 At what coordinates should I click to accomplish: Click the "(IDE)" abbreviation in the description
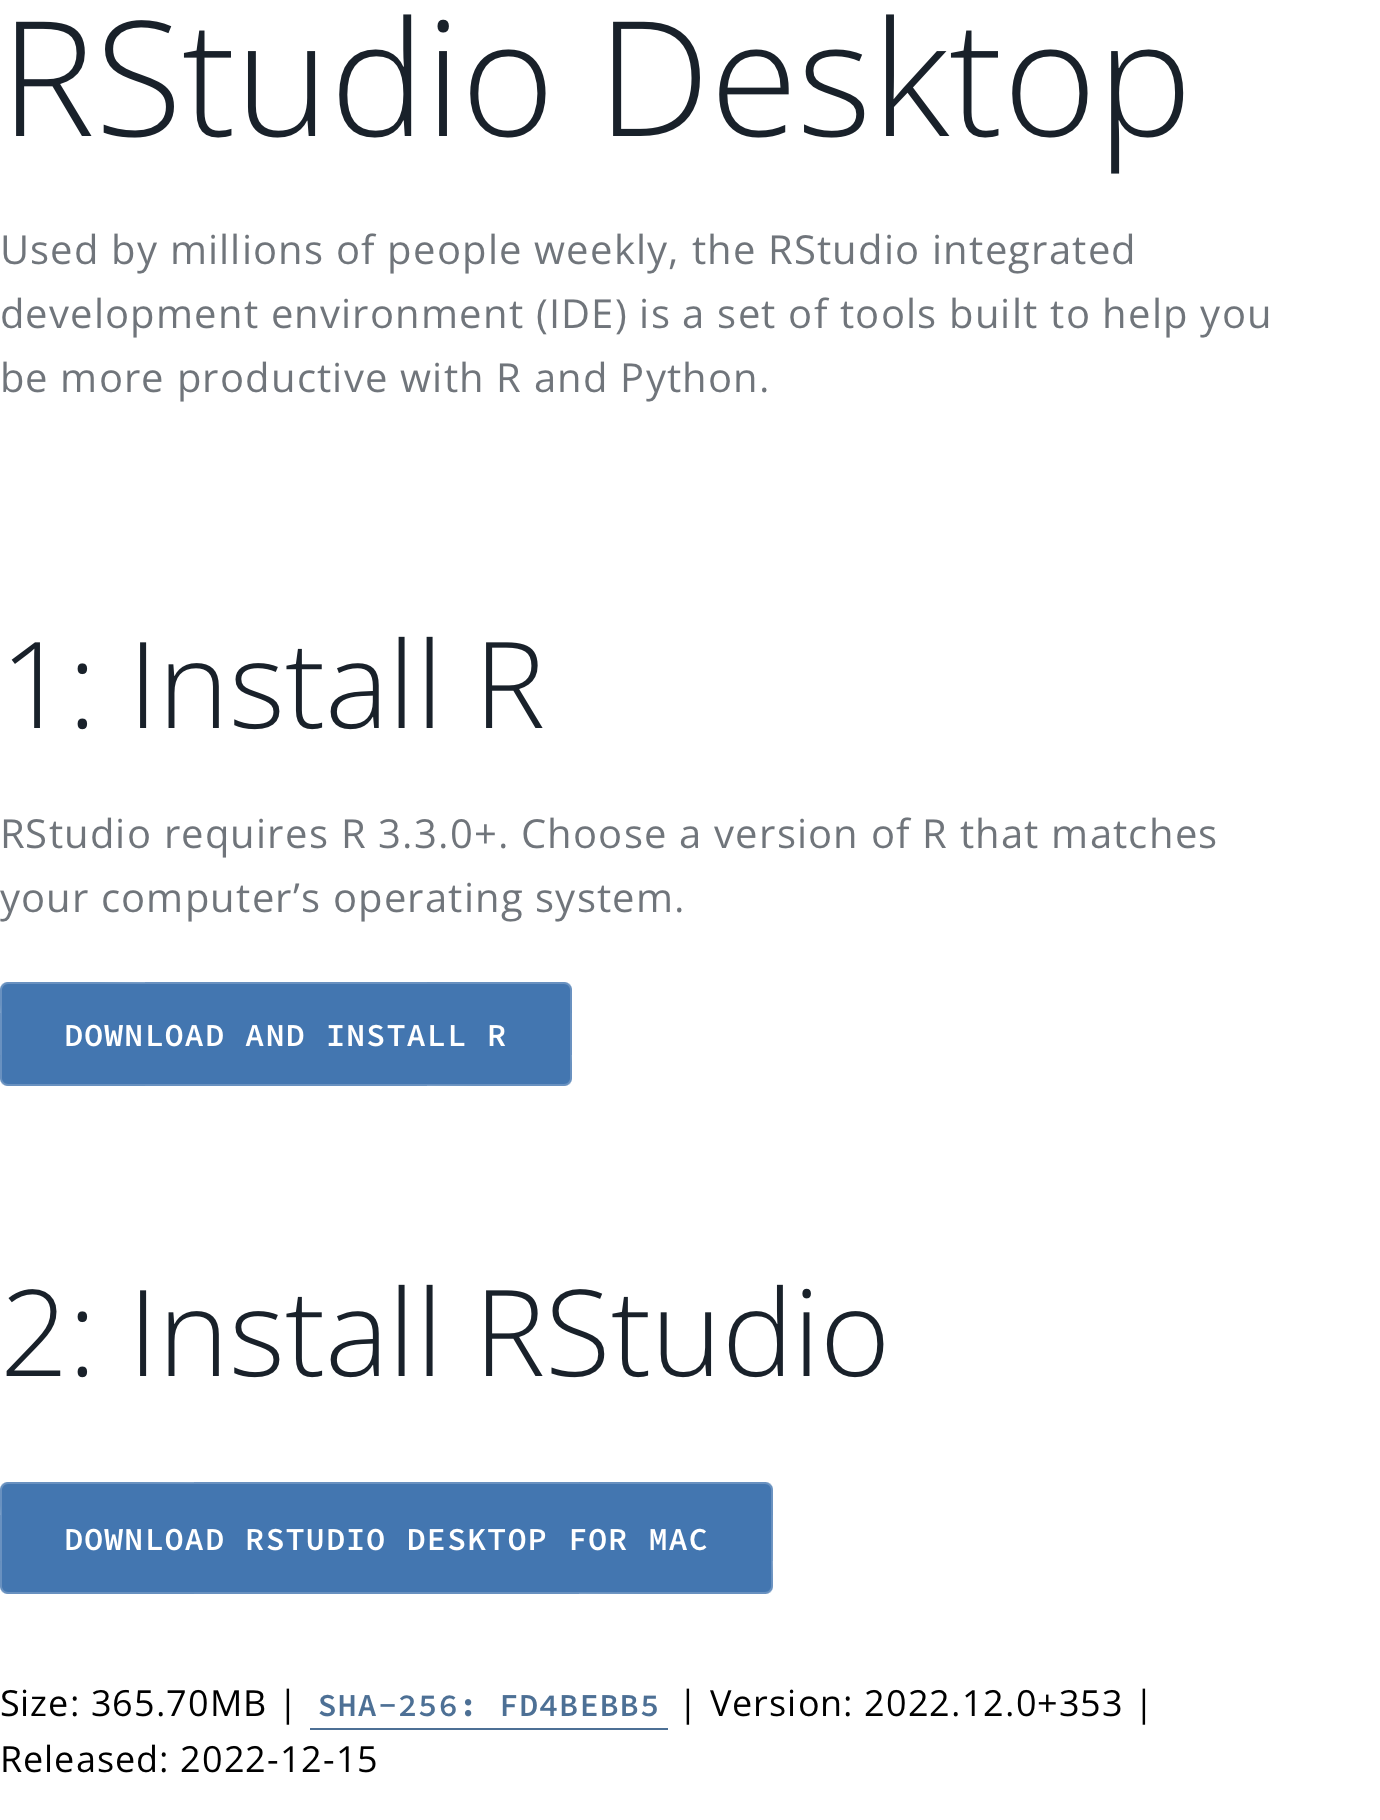(581, 315)
